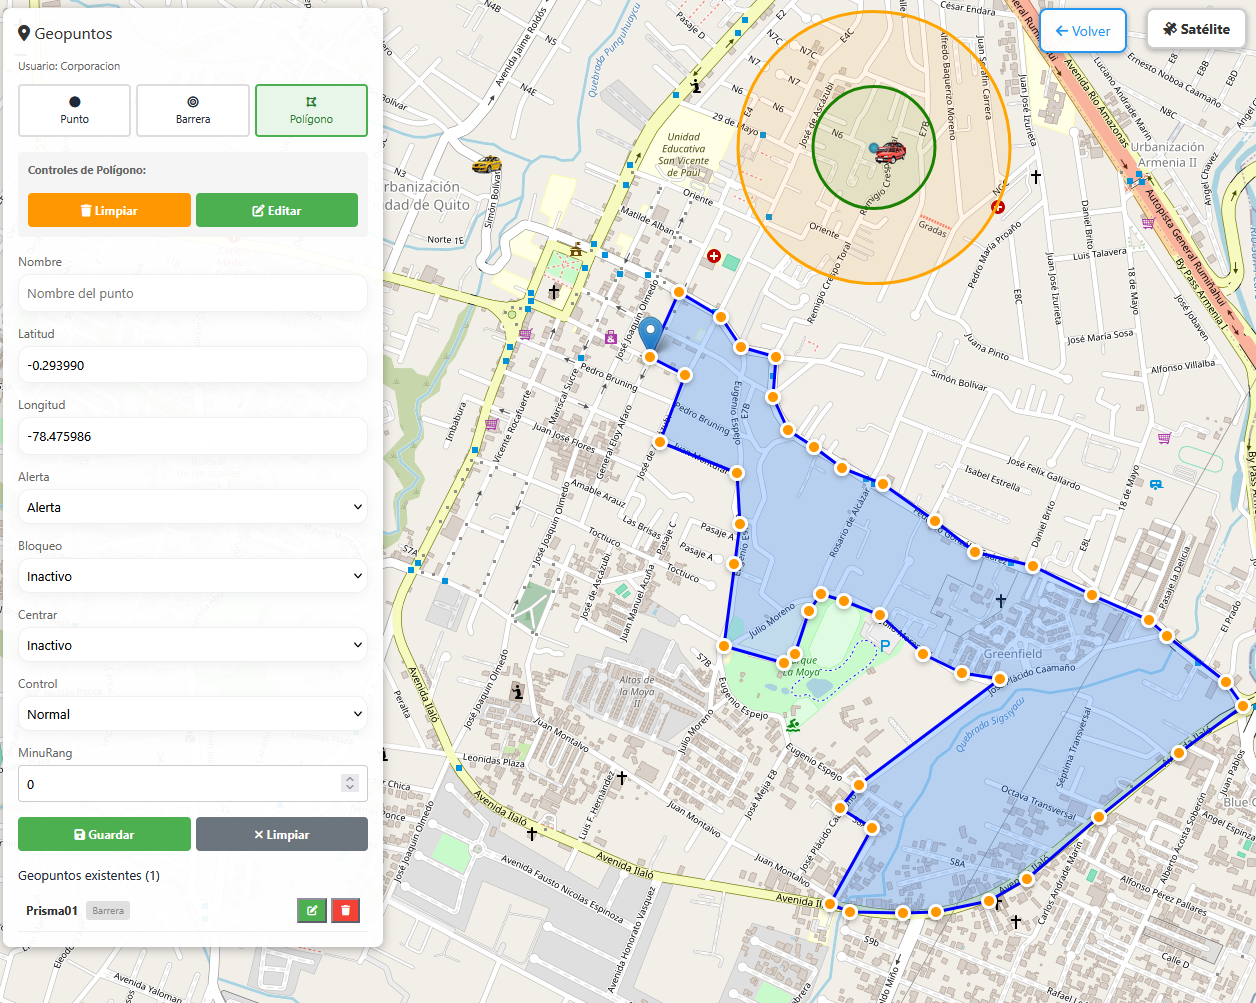Click the yellow taxi icon on the map
The image size is (1256, 1003).
tap(487, 164)
